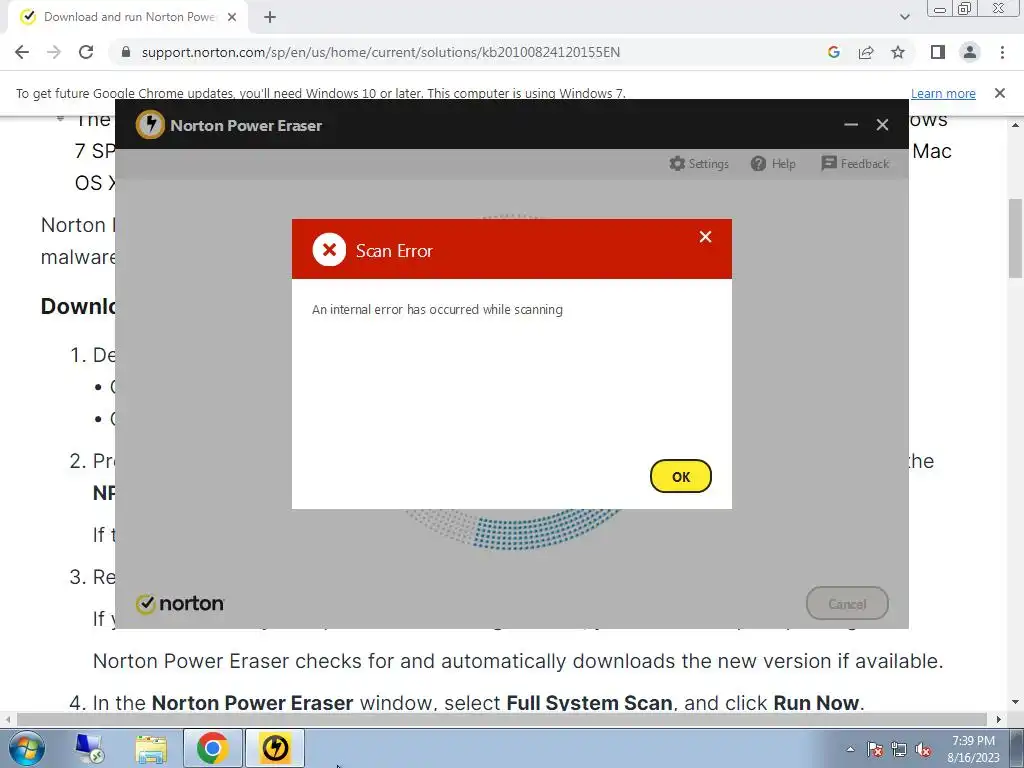Click Learn more link in update bar

pos(943,93)
